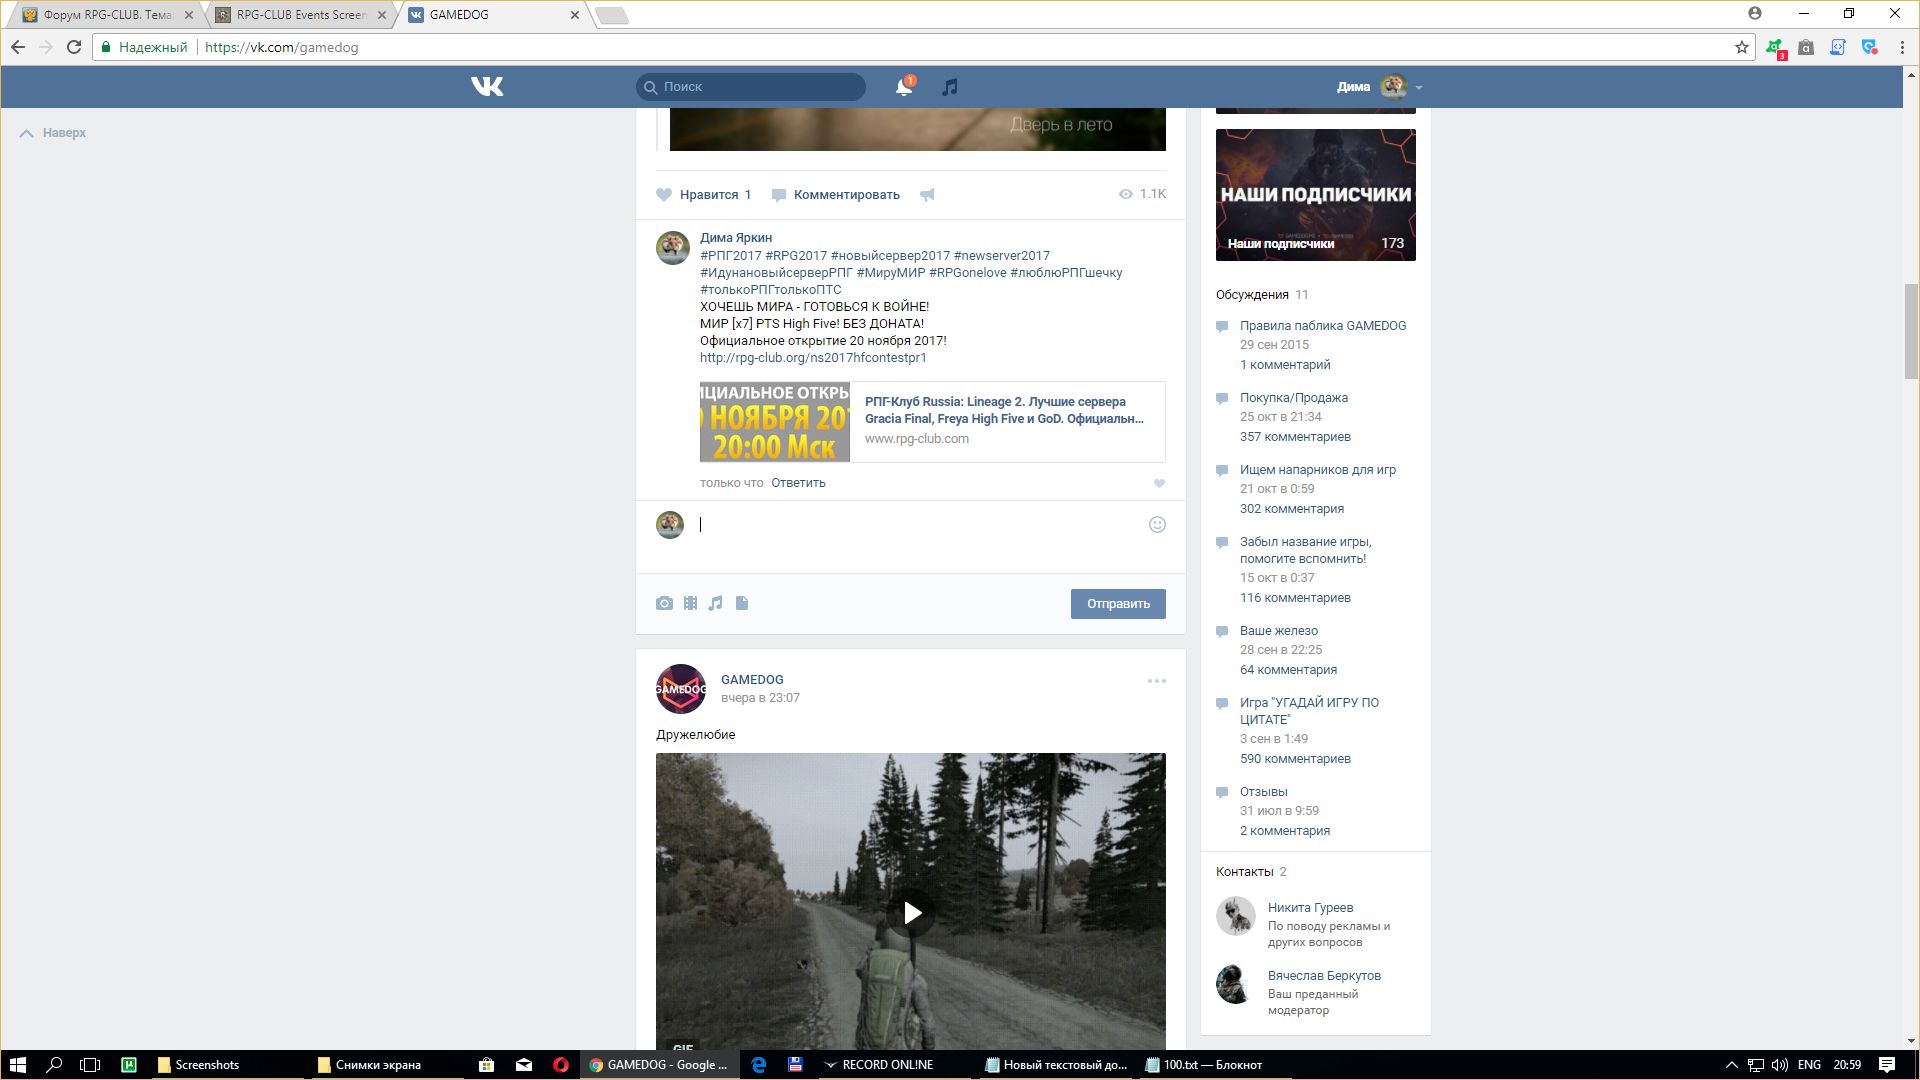Bookmark page with star icon

coord(1741,47)
